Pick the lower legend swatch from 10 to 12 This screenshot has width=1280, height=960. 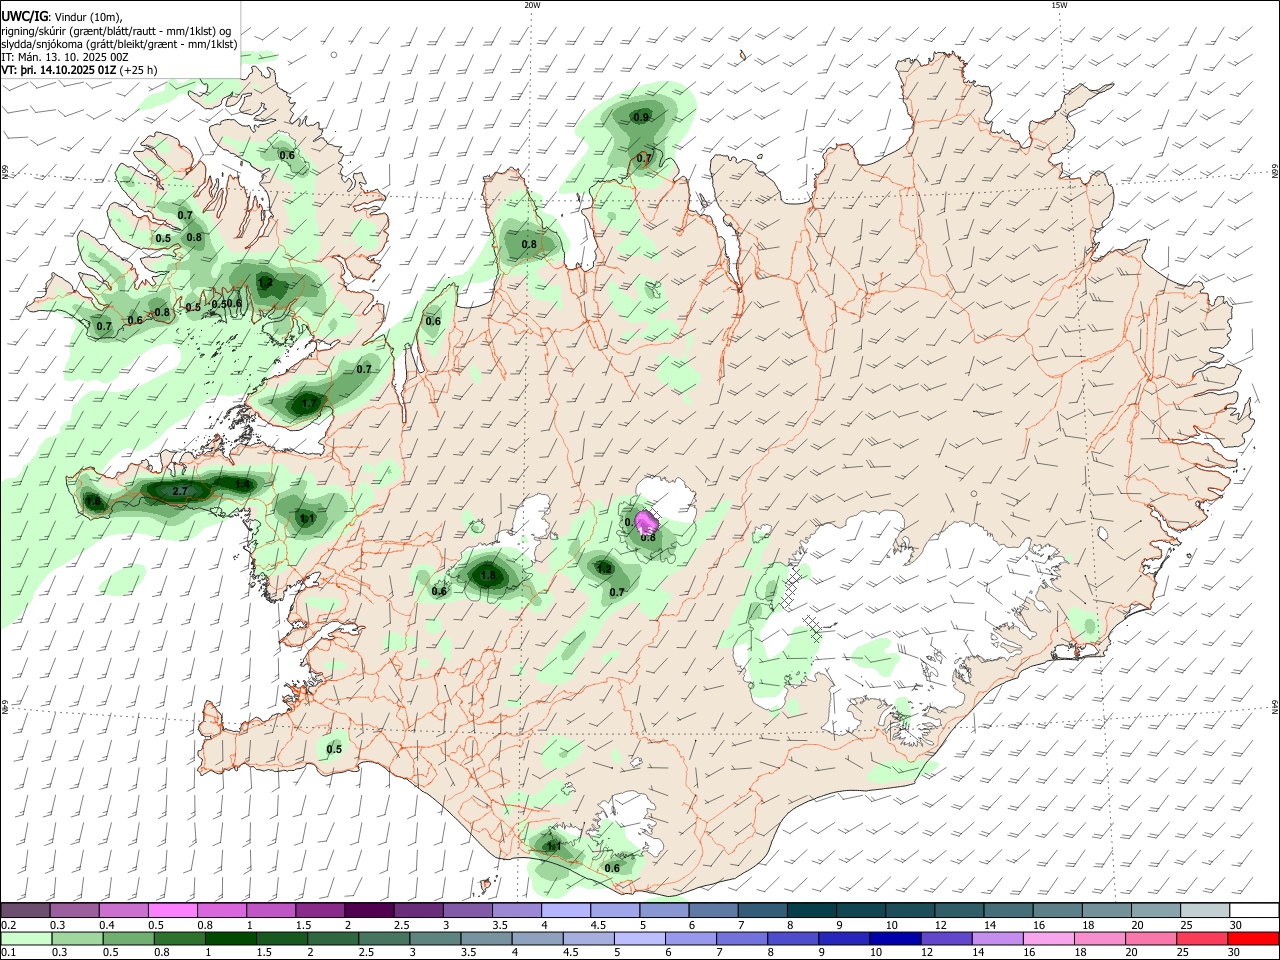[896, 938]
